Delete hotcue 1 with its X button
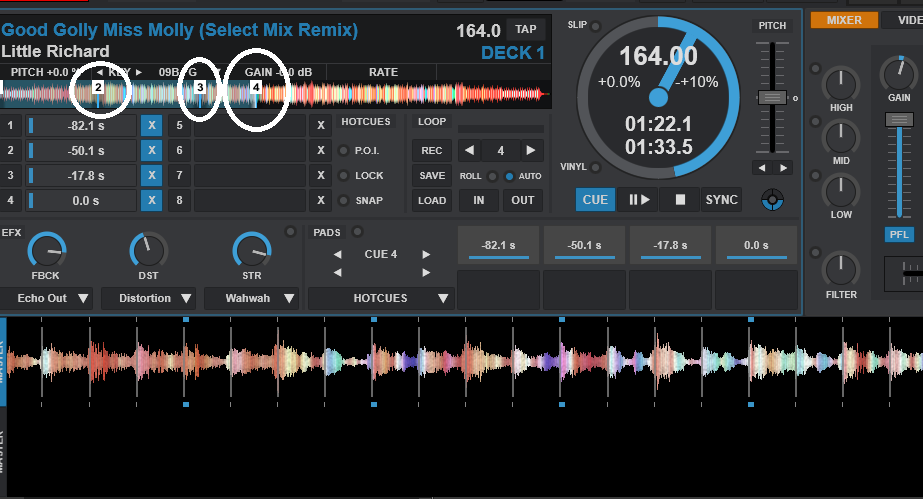 coord(150,125)
